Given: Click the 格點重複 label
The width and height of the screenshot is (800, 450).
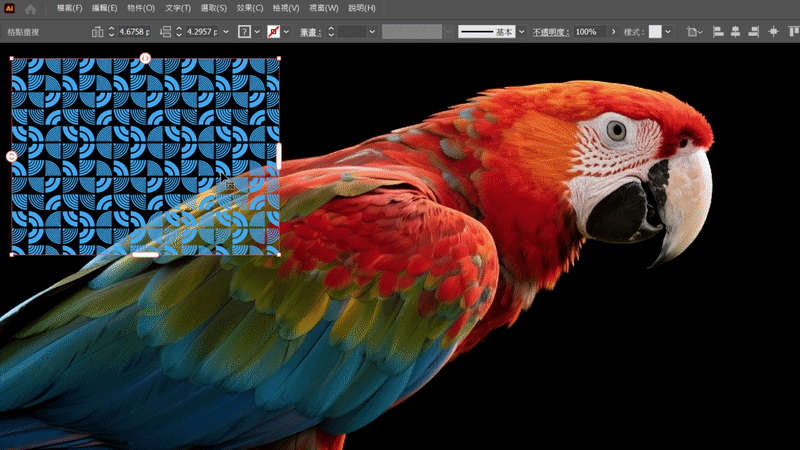Looking at the screenshot, I should click(23, 32).
